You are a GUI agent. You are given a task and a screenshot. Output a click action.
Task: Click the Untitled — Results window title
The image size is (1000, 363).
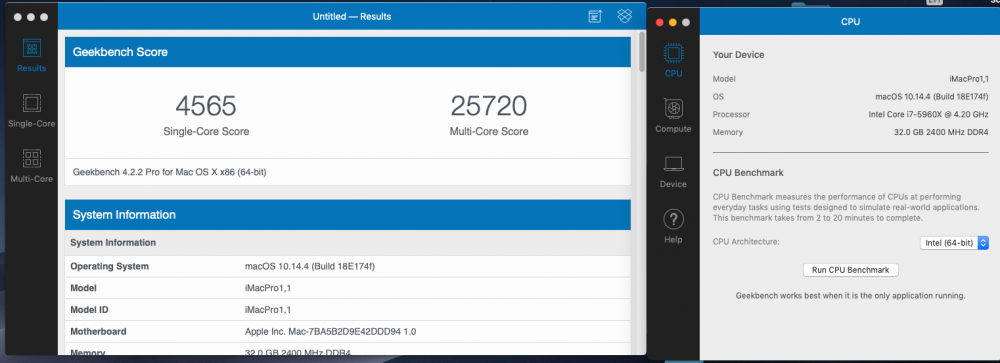click(x=351, y=17)
